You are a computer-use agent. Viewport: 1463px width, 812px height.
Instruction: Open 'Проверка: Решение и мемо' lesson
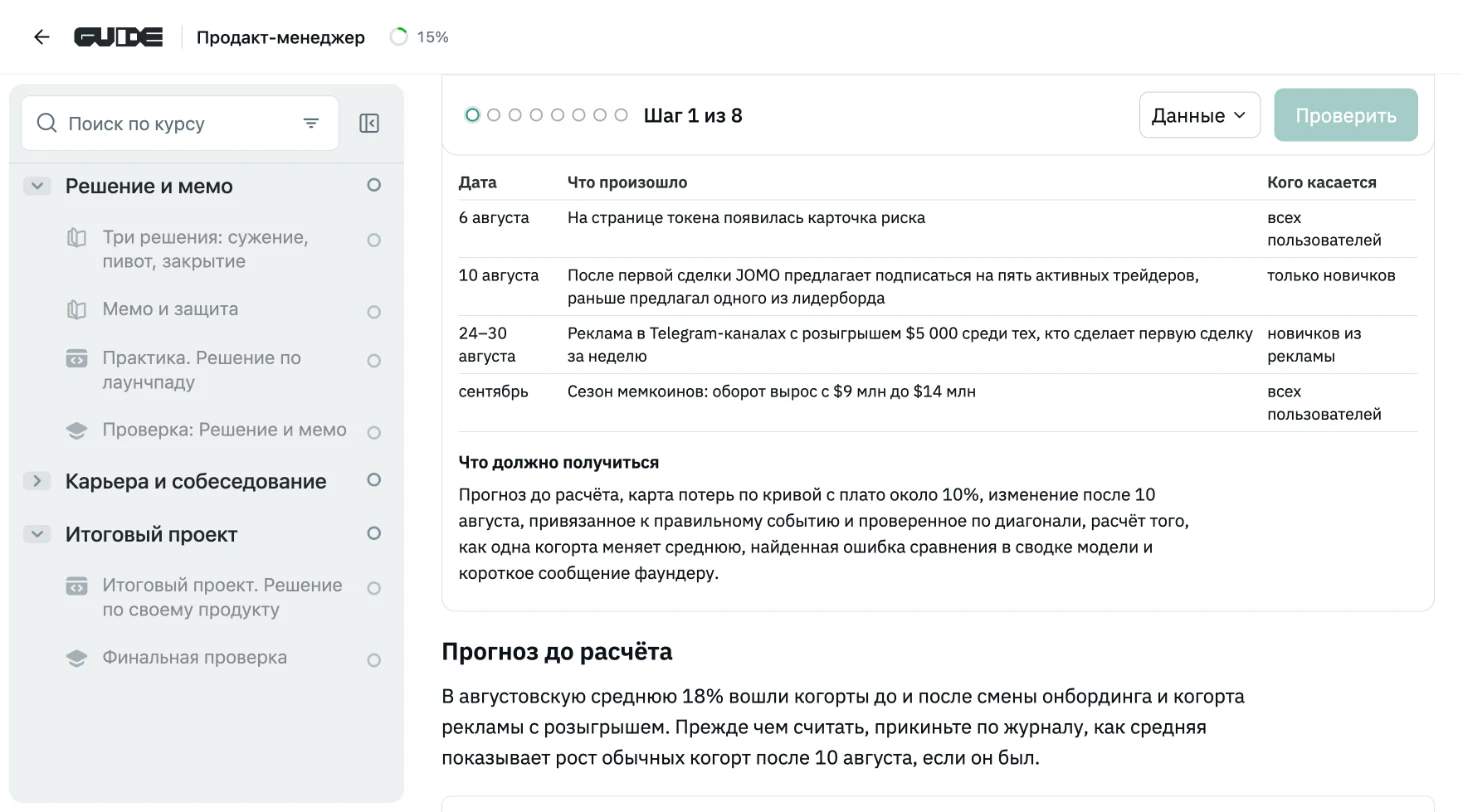point(224,430)
